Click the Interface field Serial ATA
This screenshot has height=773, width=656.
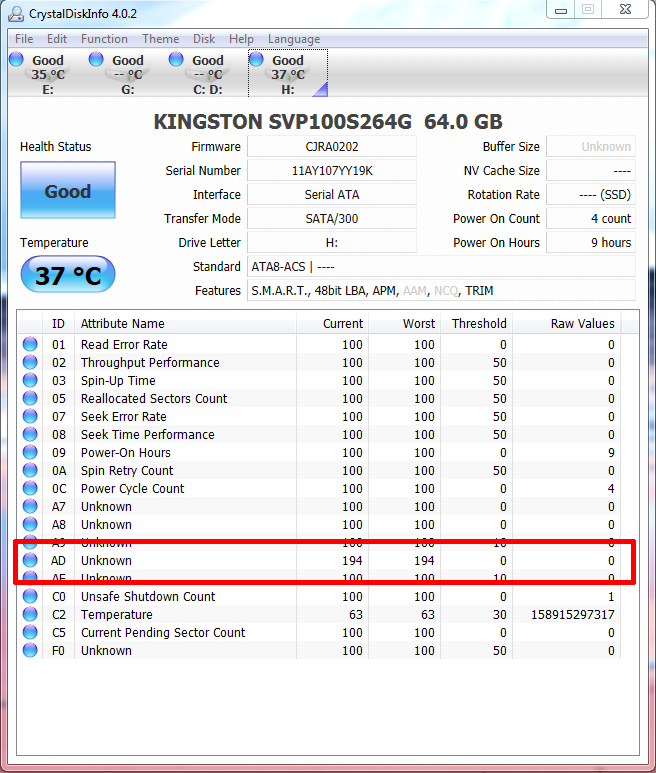coord(332,195)
